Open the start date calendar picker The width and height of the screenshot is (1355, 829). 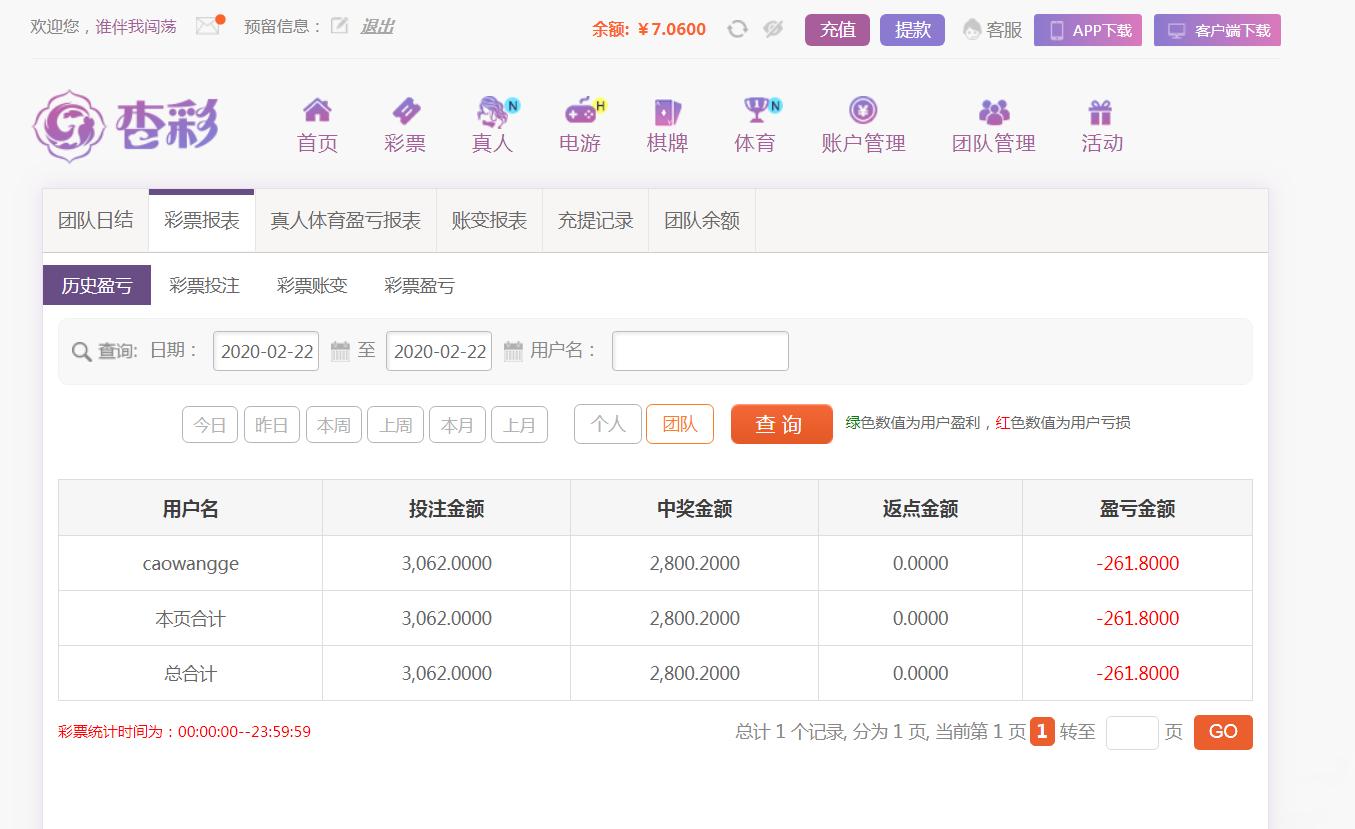340,351
